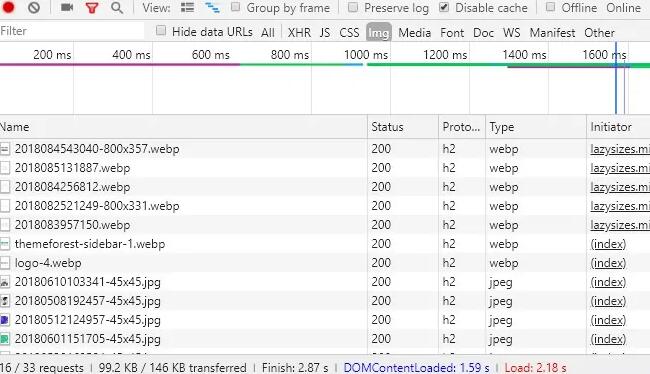Toggle the capture screenshots camera icon

[x=67, y=7]
